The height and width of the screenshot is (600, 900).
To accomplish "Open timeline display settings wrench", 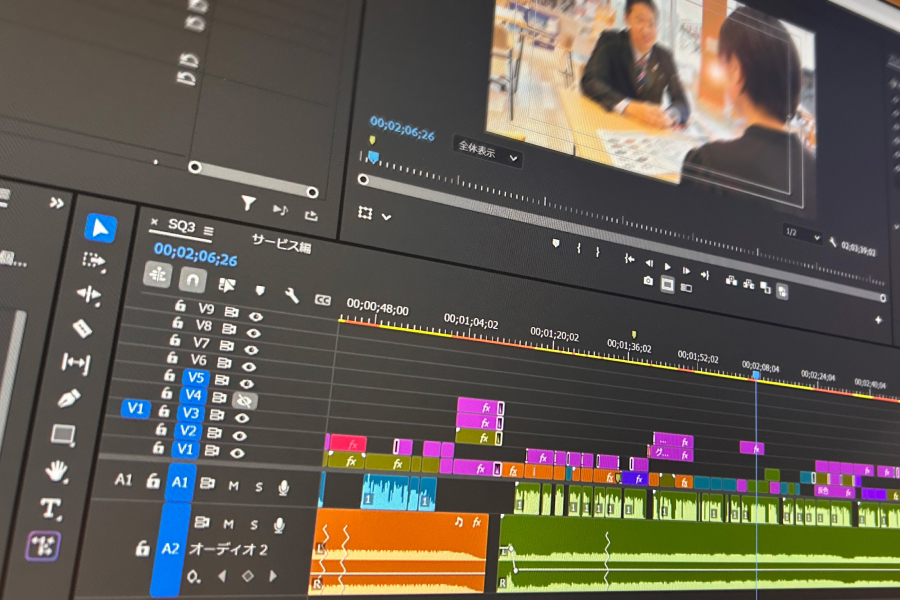I will 292,295.
